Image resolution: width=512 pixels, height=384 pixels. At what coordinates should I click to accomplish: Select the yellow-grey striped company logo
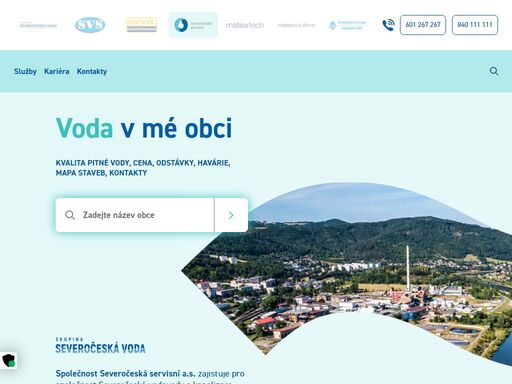[142, 25]
